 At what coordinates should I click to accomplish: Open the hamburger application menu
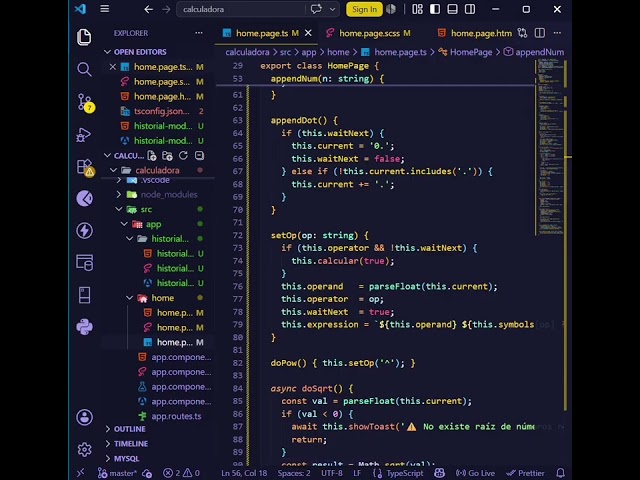click(x=104, y=9)
